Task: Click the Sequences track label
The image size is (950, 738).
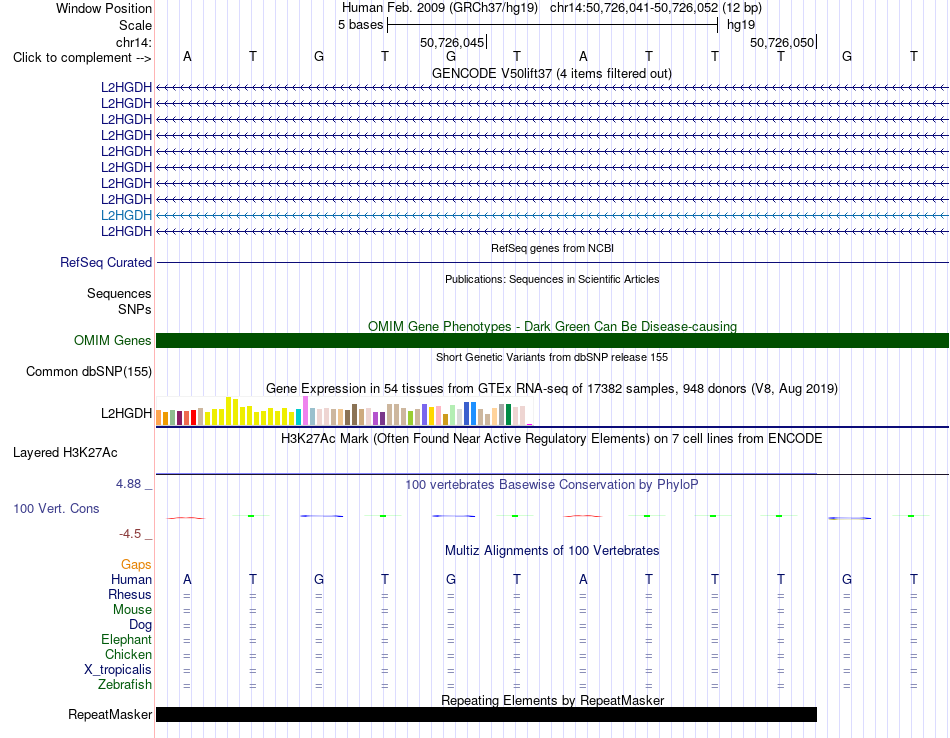Action: click(119, 293)
